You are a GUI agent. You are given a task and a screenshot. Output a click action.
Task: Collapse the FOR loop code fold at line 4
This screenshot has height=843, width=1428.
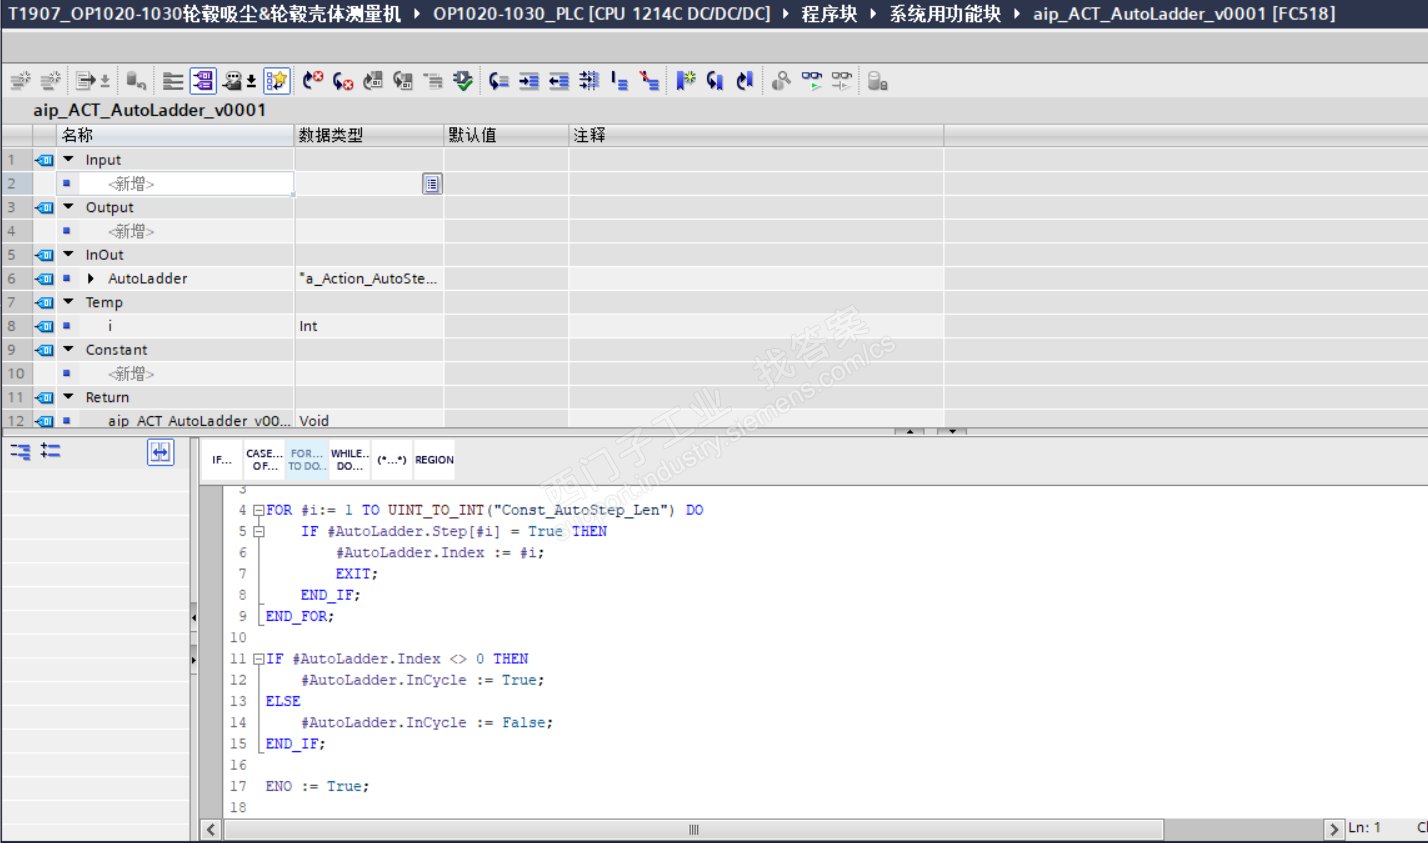pyautogui.click(x=258, y=510)
